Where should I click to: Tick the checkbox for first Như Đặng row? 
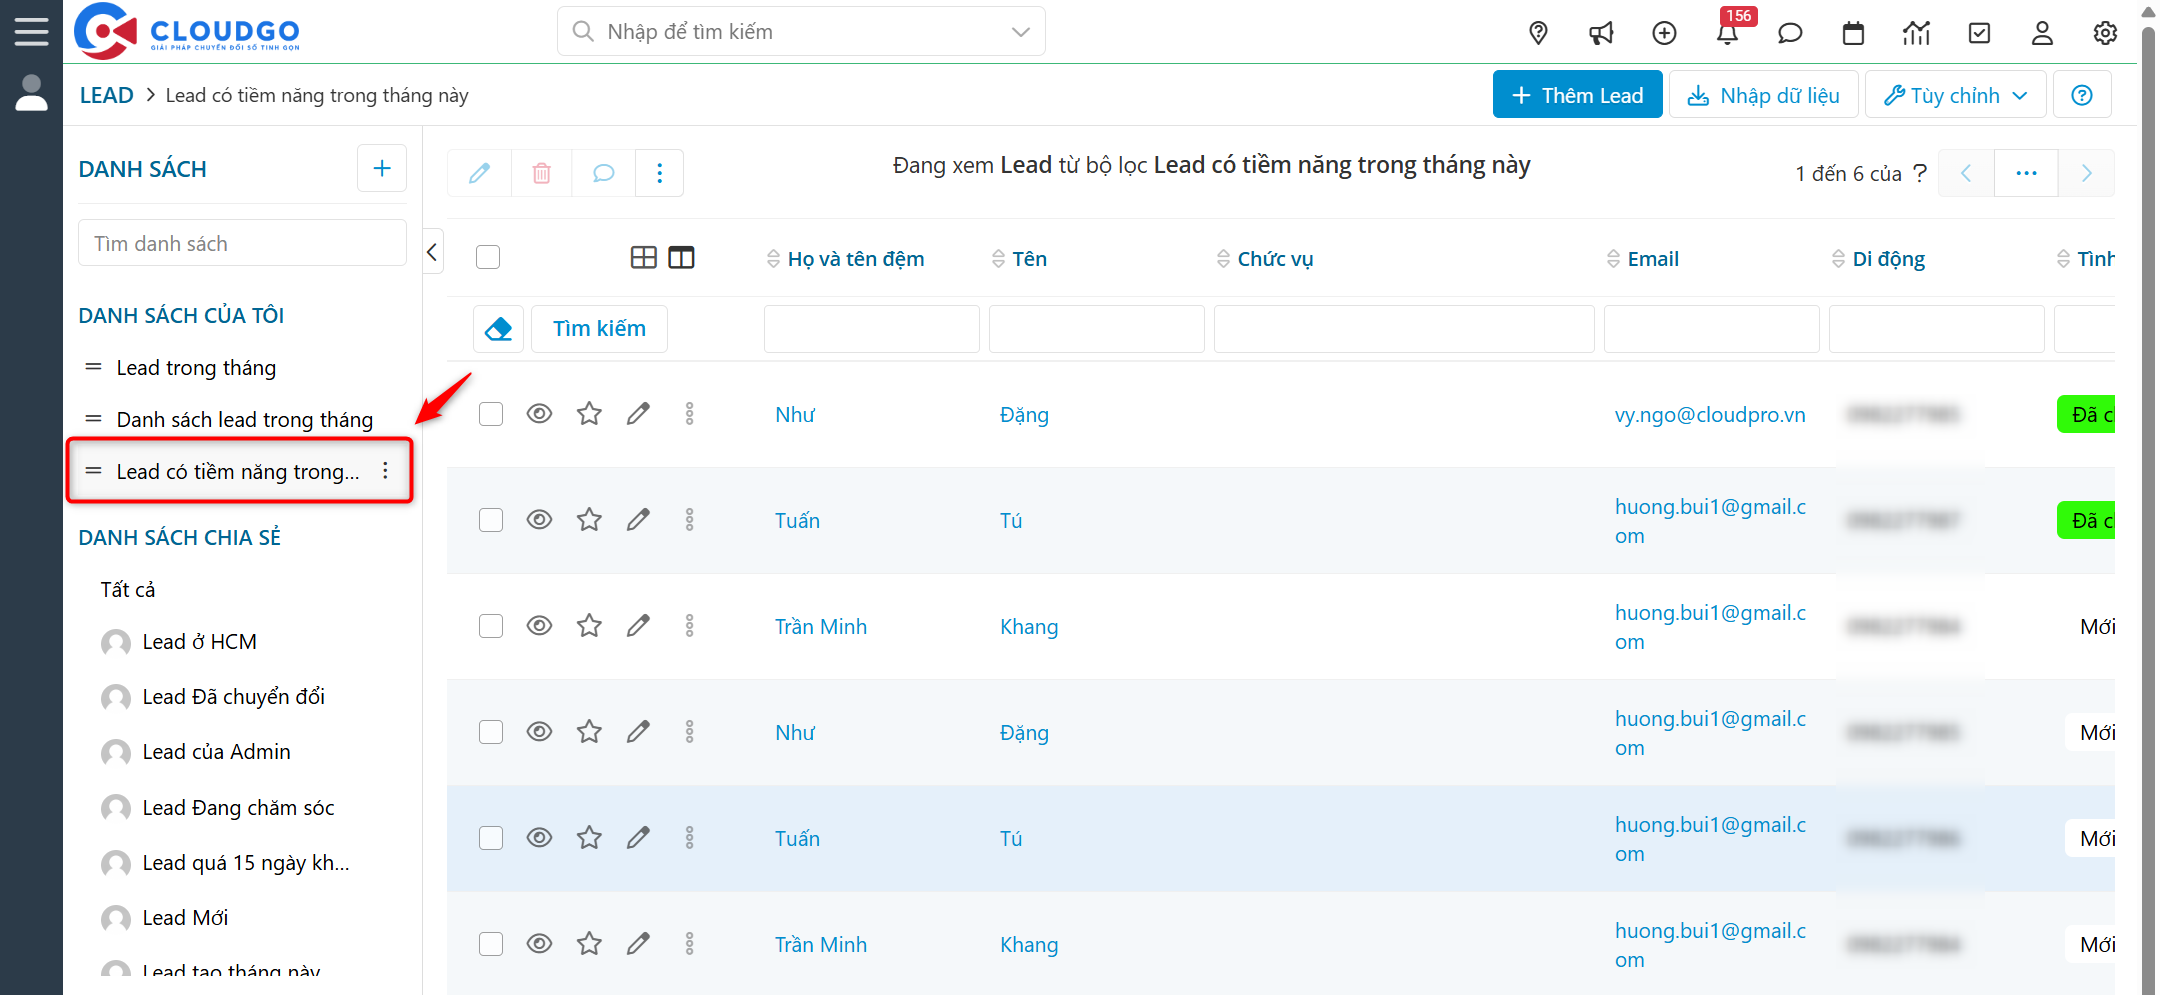(x=490, y=414)
